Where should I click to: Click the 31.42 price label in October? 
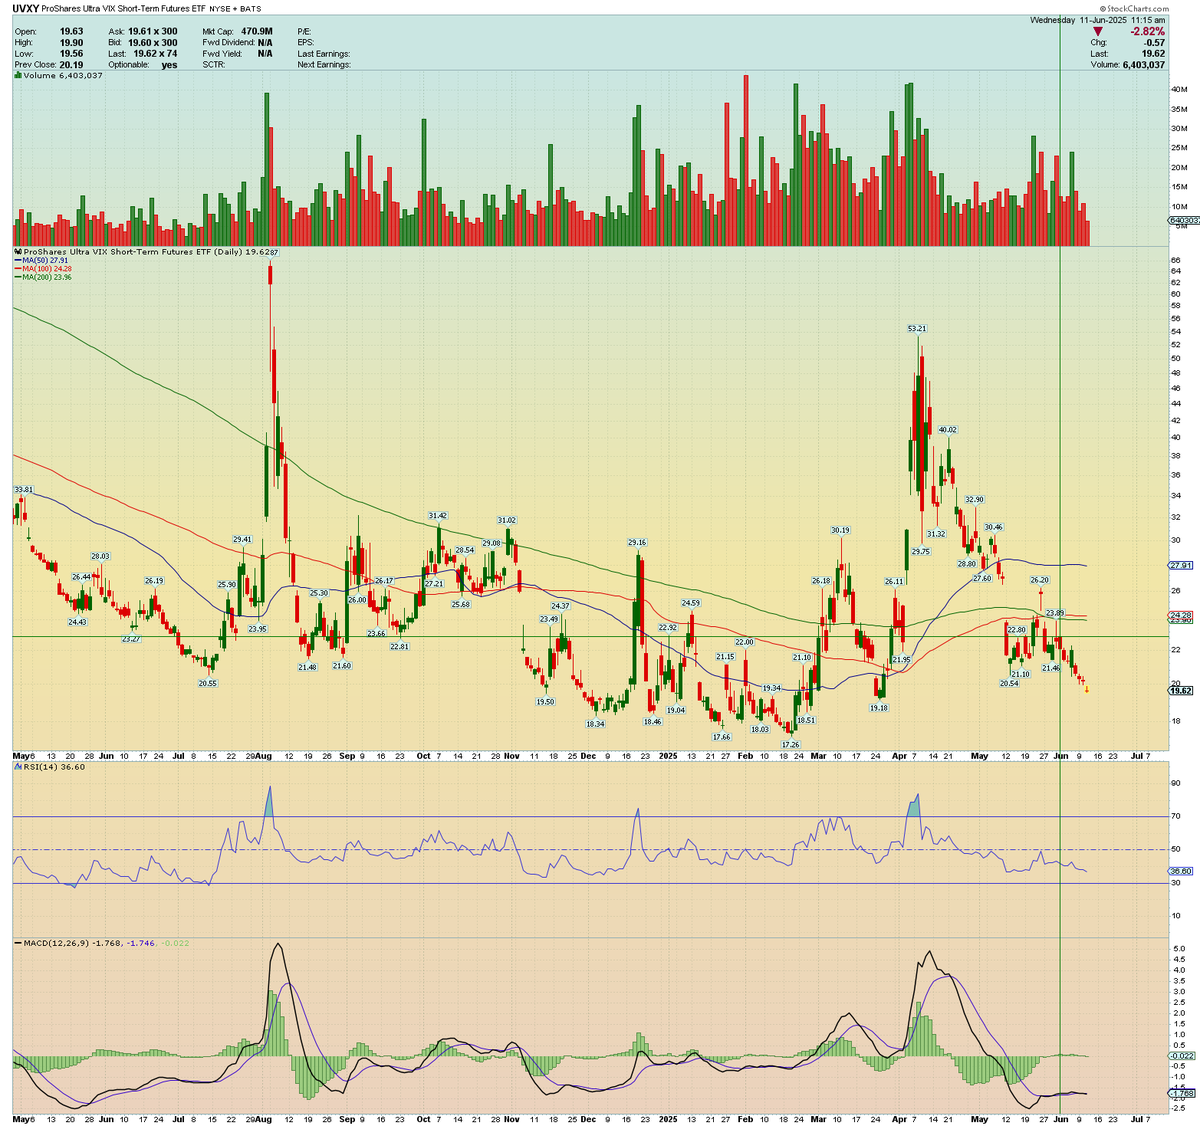[437, 515]
